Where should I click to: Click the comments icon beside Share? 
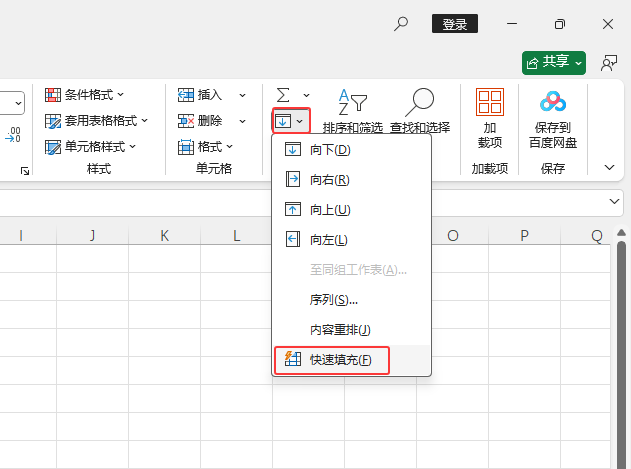608,62
